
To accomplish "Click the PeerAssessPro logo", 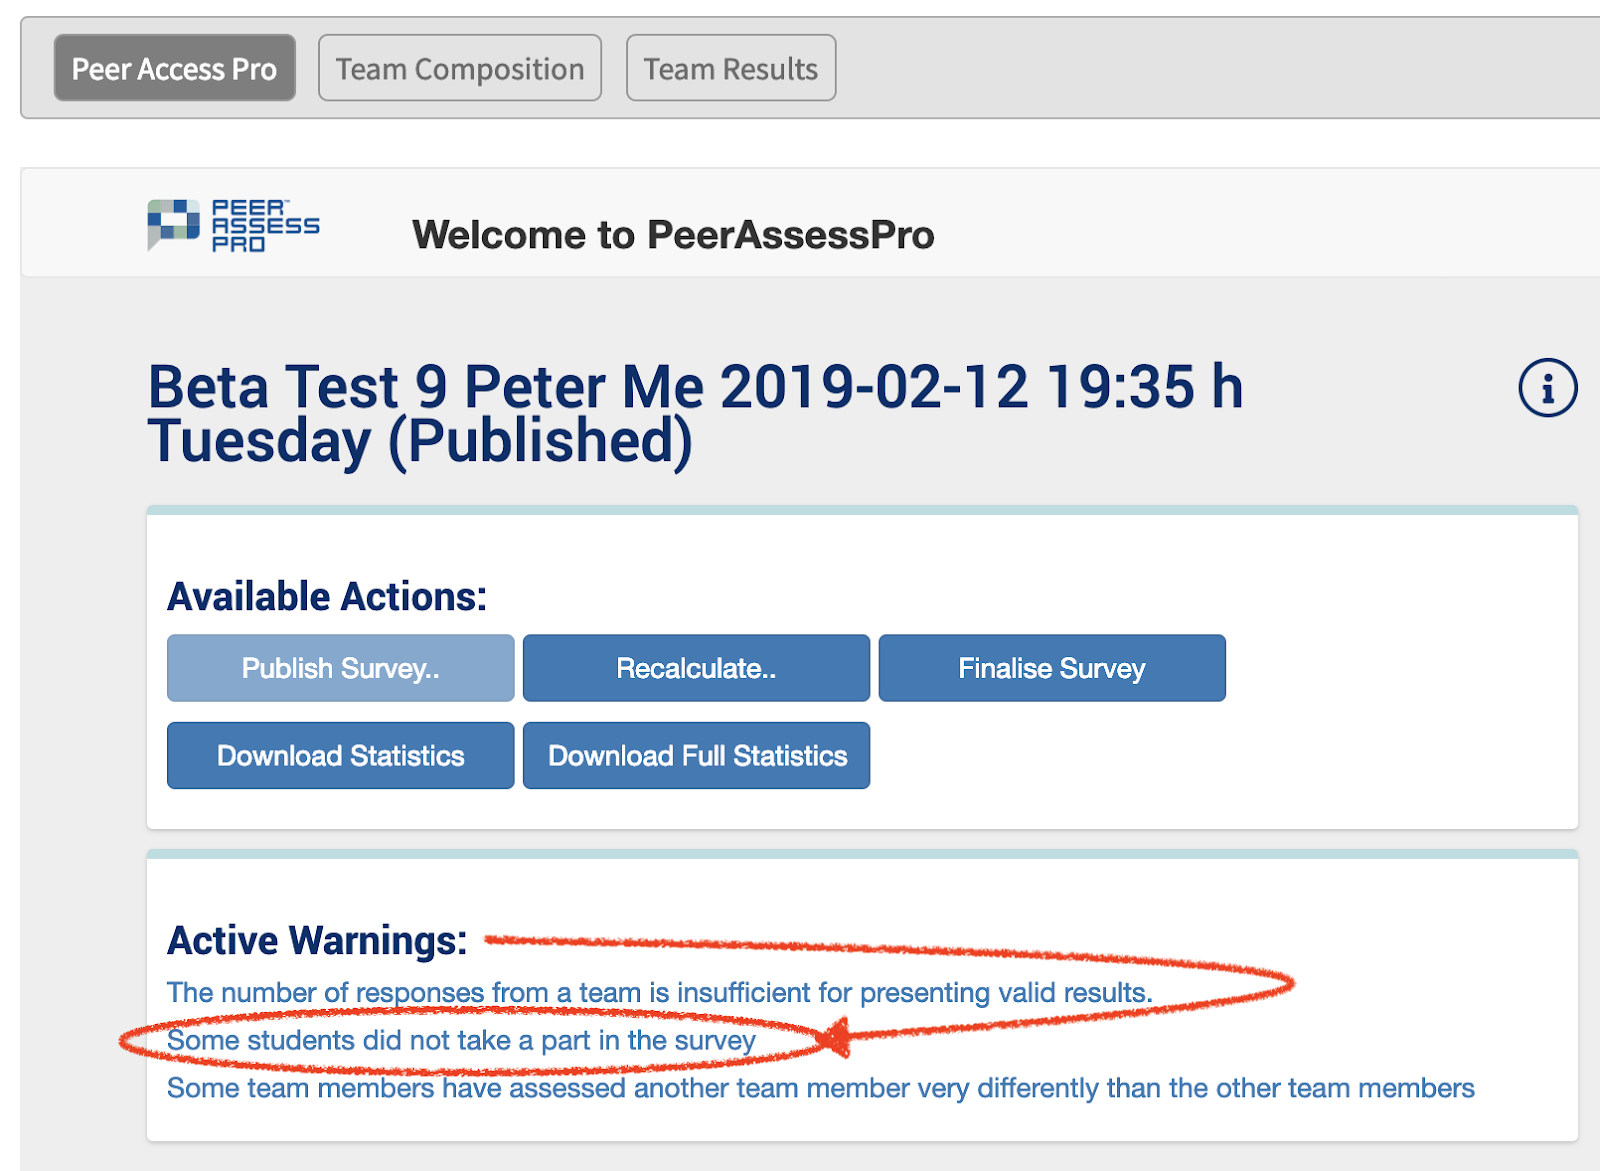I will click(234, 225).
